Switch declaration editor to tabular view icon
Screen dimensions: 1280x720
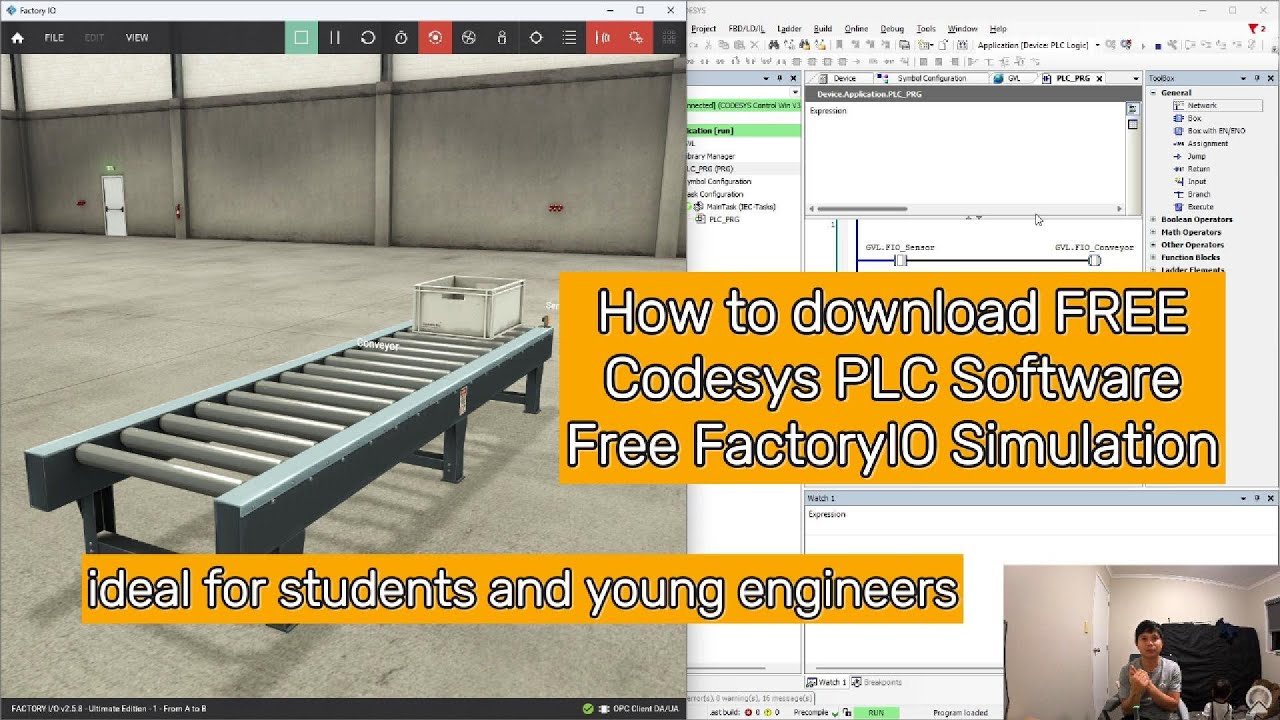pyautogui.click(x=1133, y=125)
